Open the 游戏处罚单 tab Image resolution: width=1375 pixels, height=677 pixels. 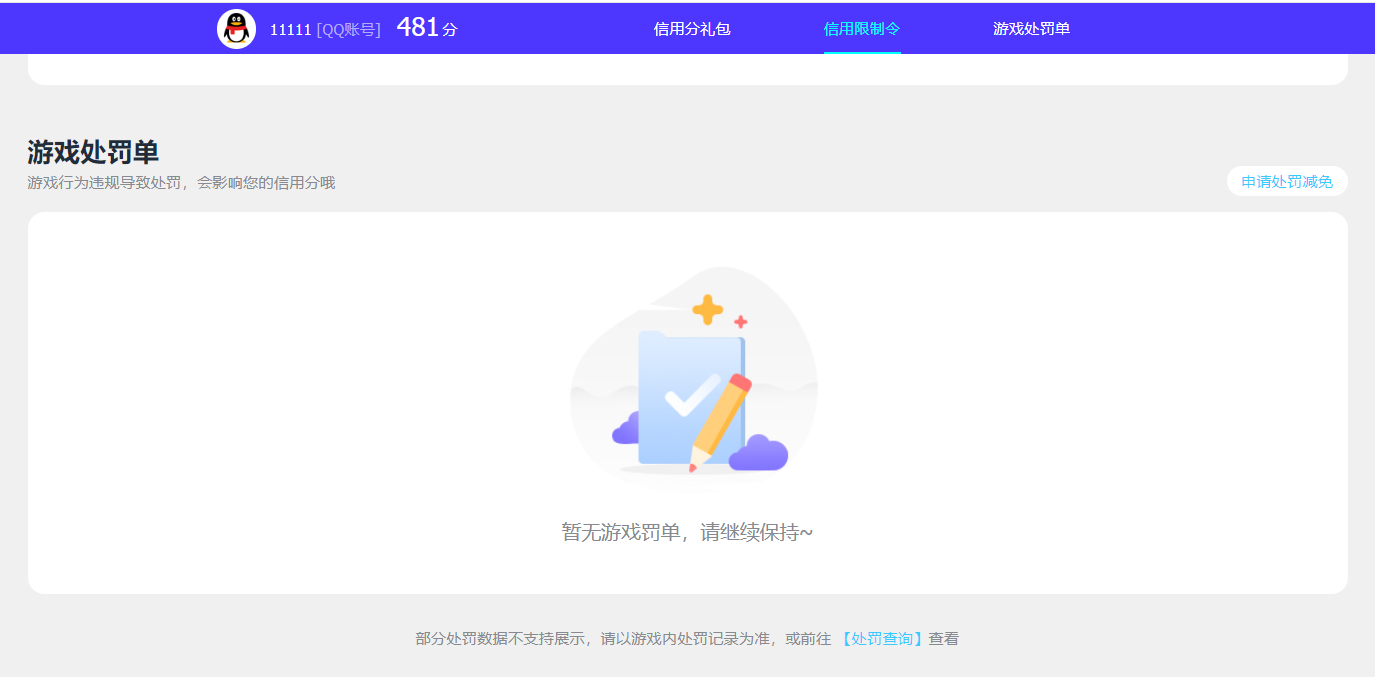[1031, 28]
